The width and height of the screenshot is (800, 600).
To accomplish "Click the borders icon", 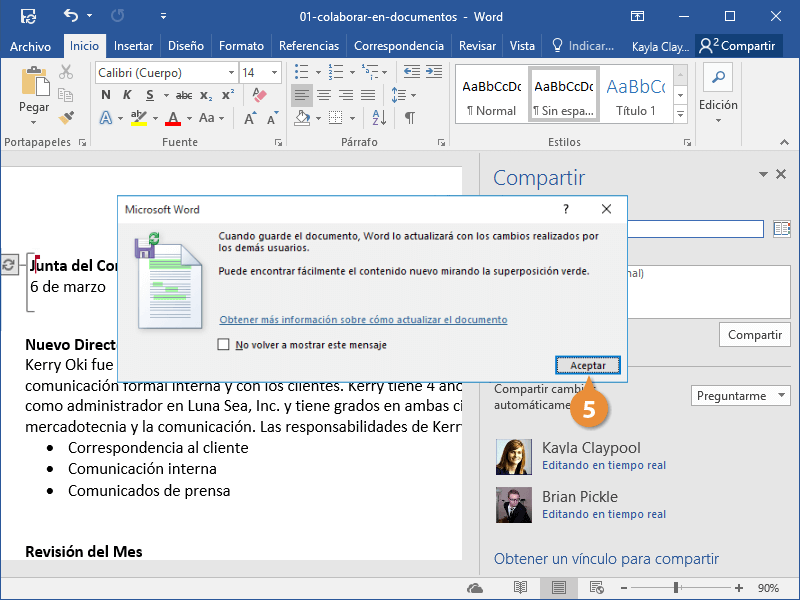I will coord(335,118).
